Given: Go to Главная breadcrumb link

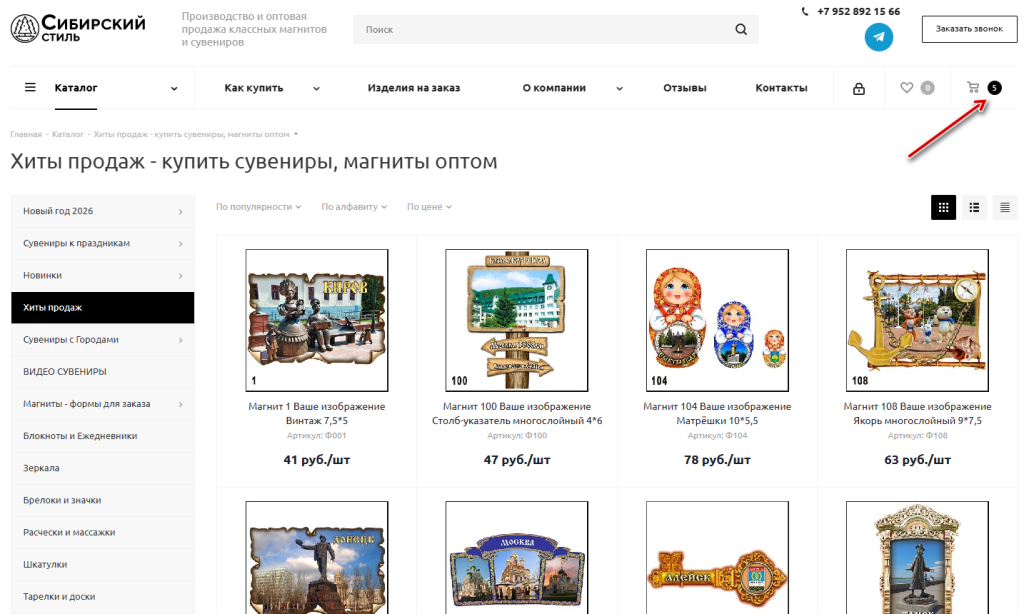Looking at the screenshot, I should tap(25, 135).
